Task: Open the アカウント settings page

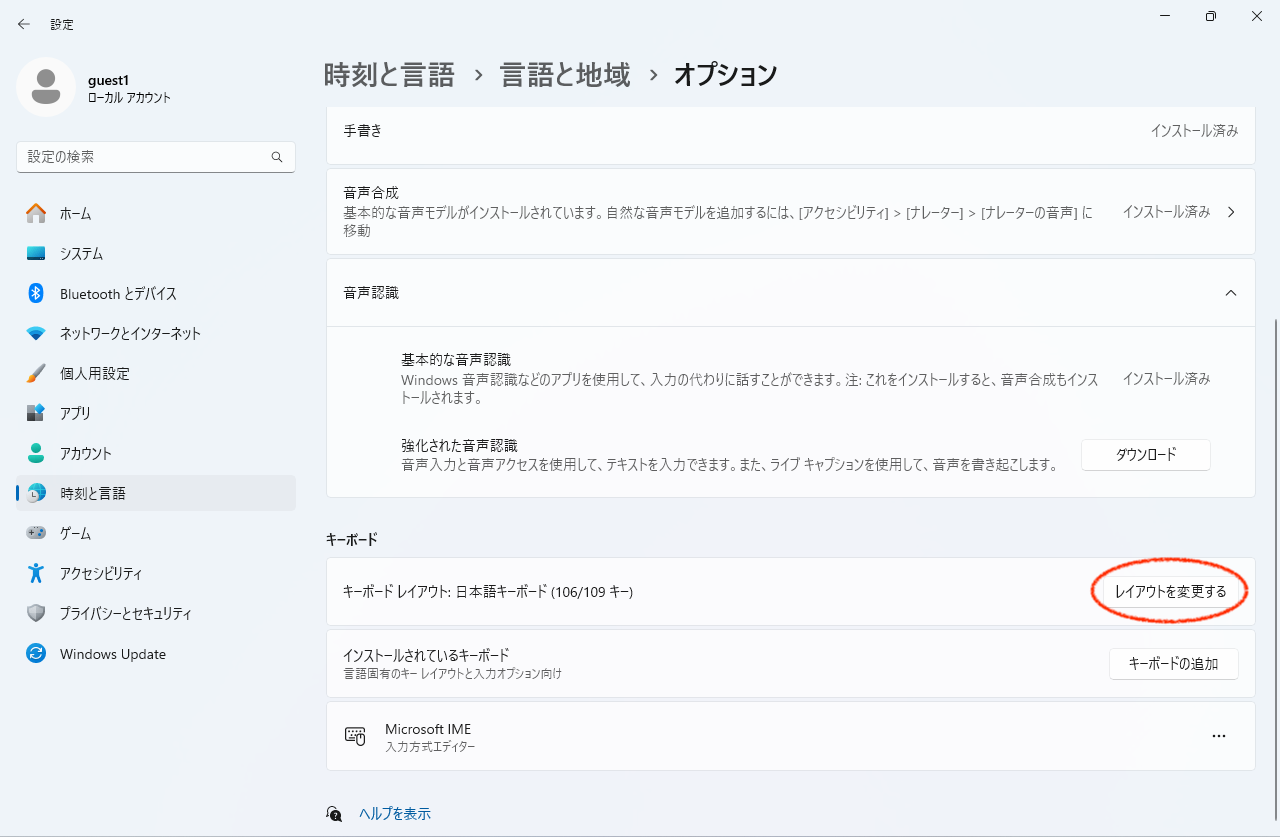Action: point(156,453)
